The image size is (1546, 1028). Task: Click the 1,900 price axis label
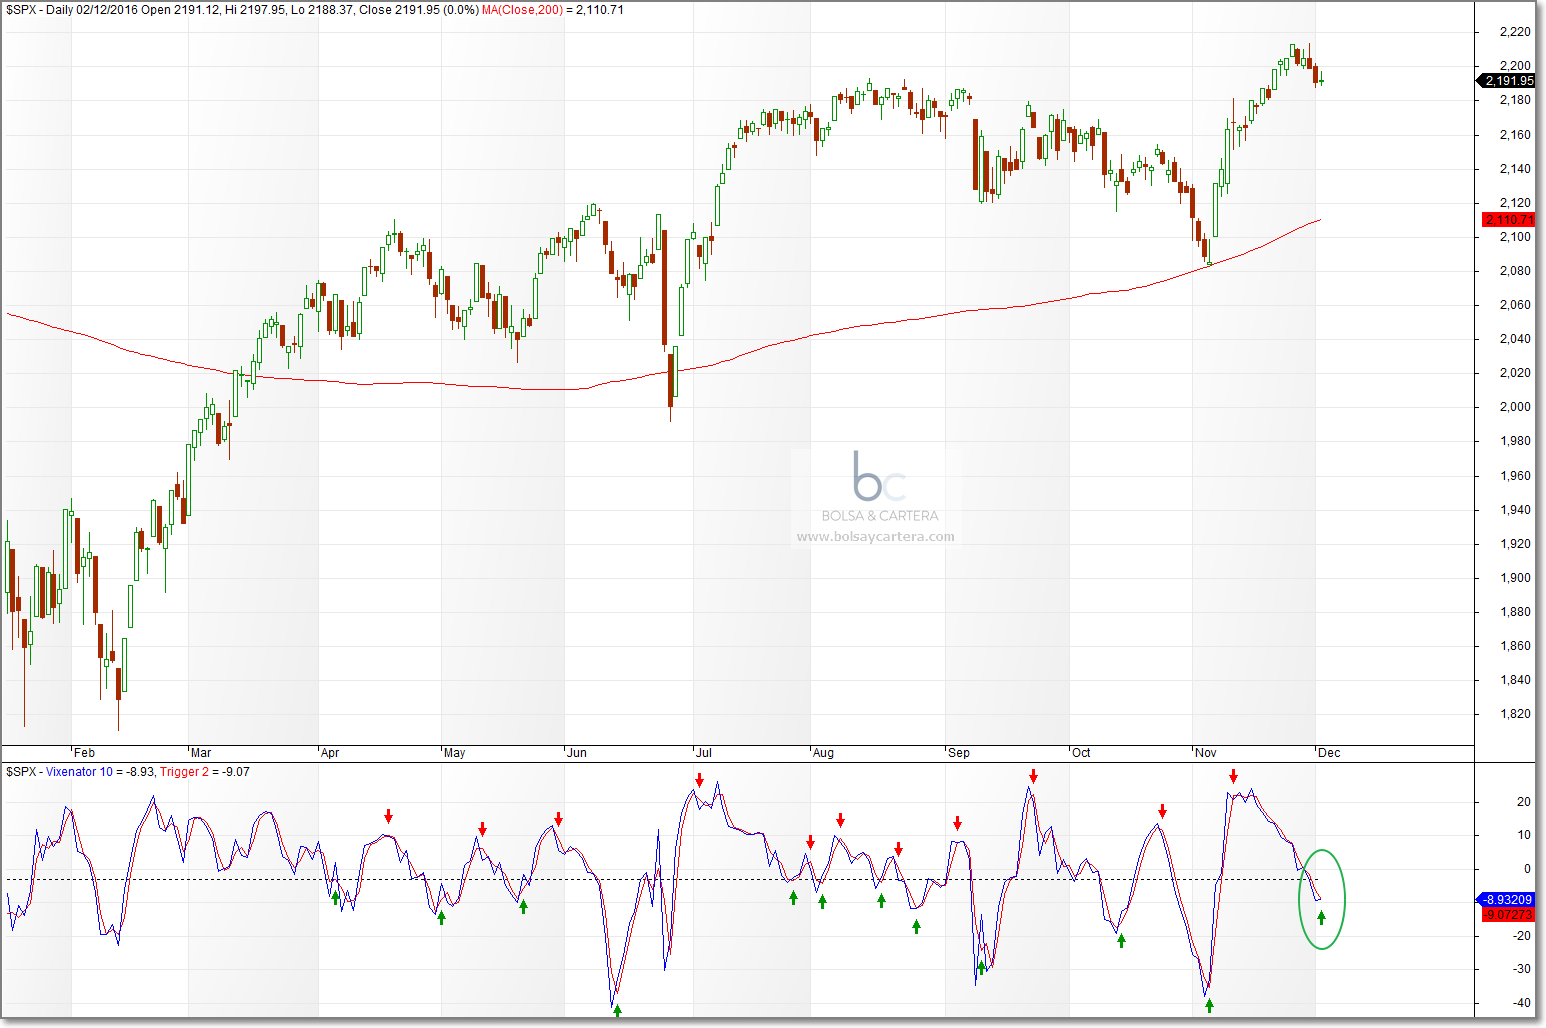[1516, 578]
